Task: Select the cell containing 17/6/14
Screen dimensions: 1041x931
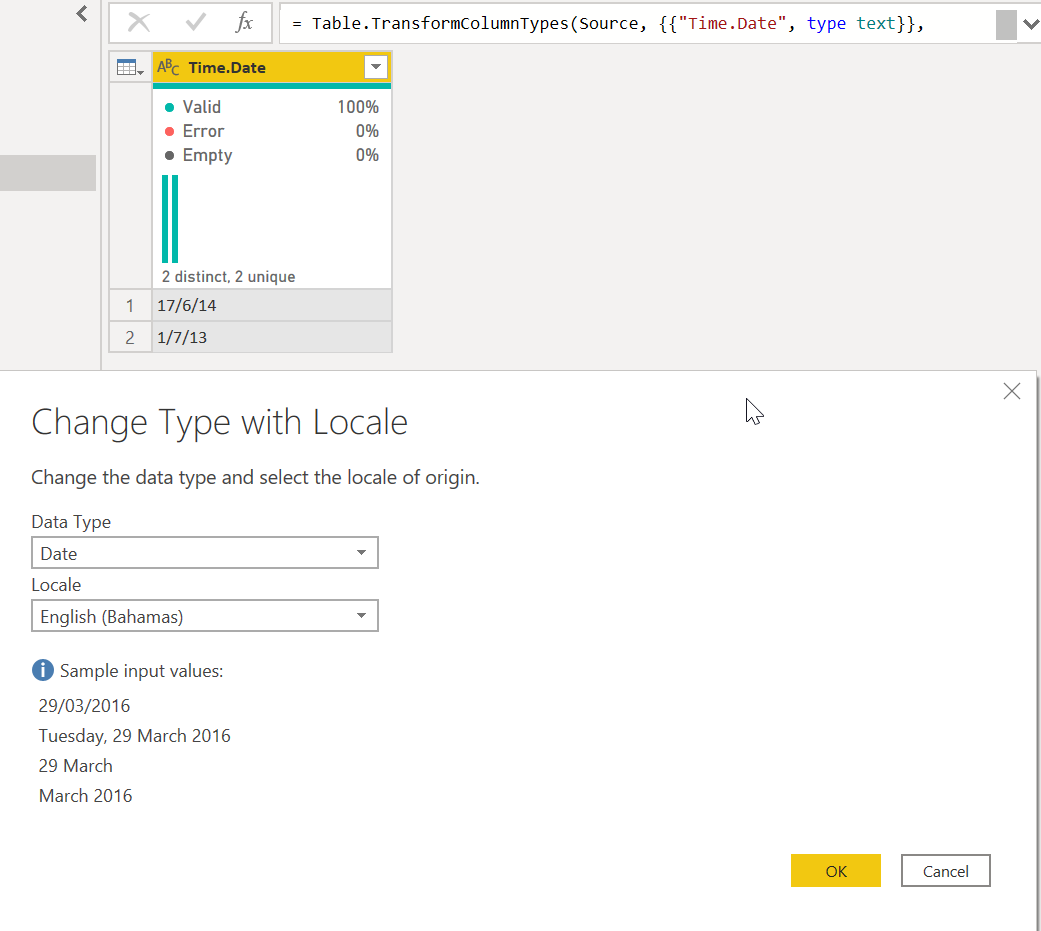Action: pos(272,305)
